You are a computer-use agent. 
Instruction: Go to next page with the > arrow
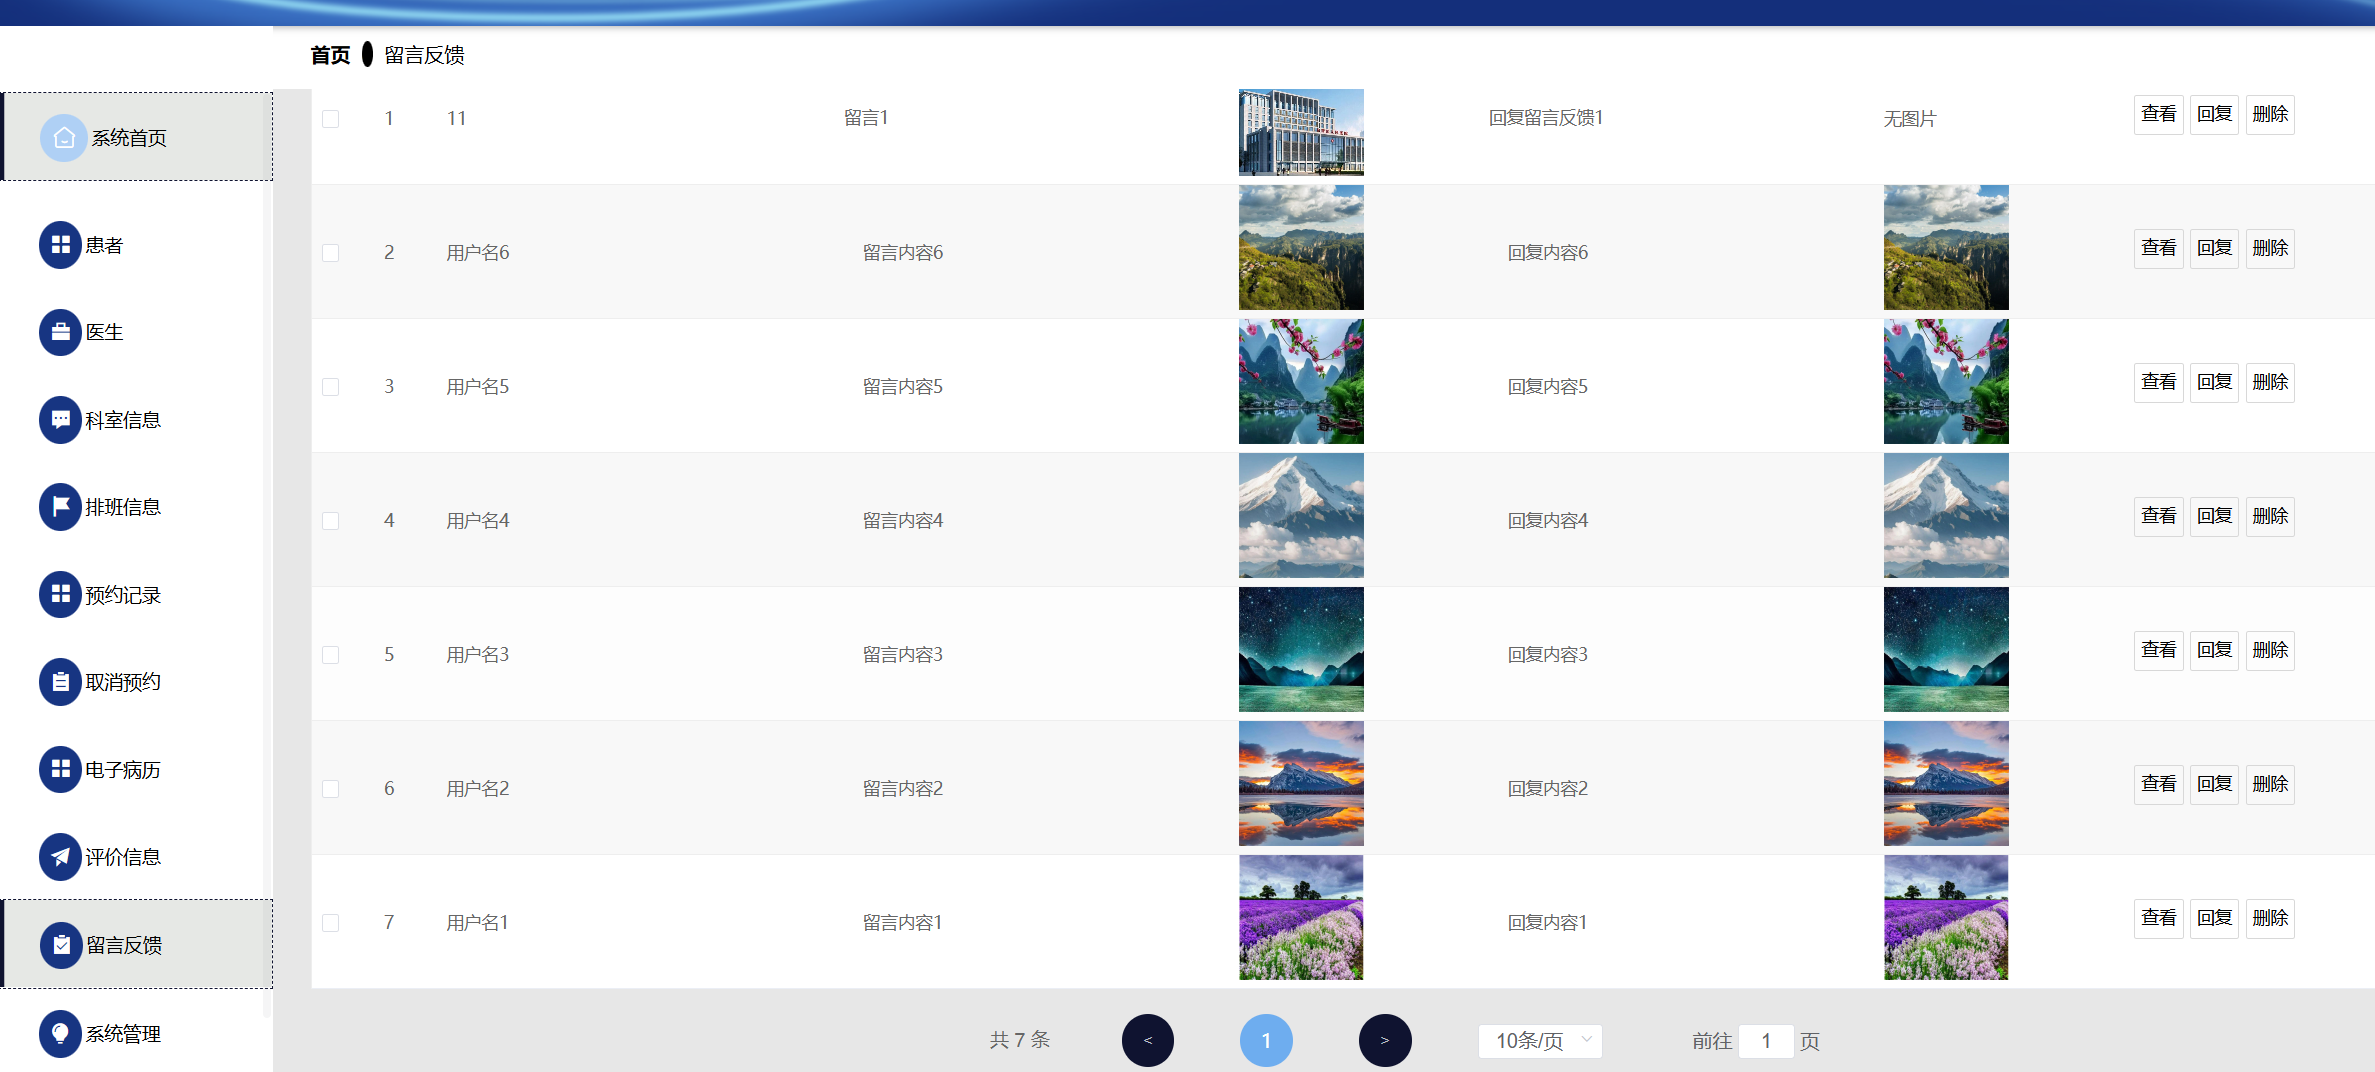point(1385,1041)
